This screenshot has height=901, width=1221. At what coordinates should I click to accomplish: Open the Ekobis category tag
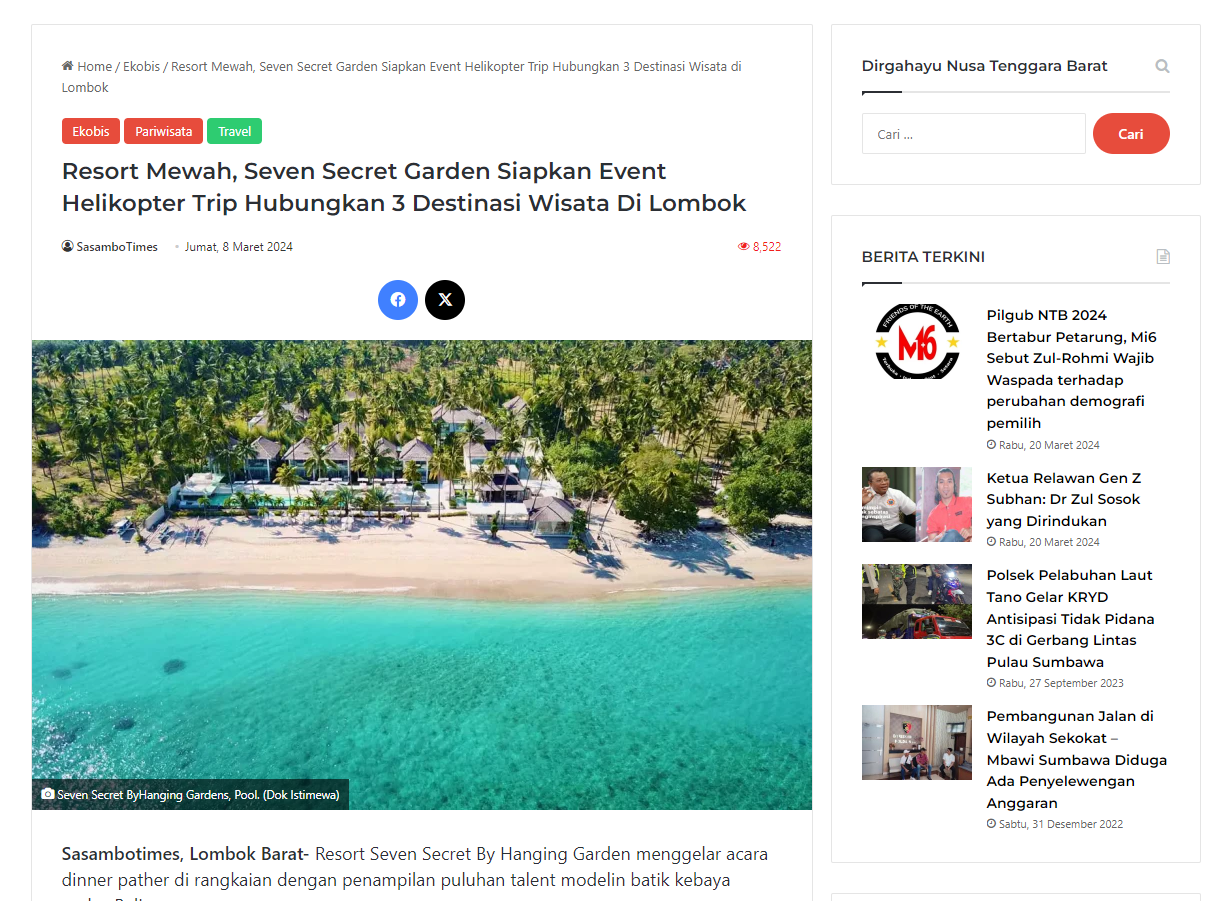[x=91, y=131]
